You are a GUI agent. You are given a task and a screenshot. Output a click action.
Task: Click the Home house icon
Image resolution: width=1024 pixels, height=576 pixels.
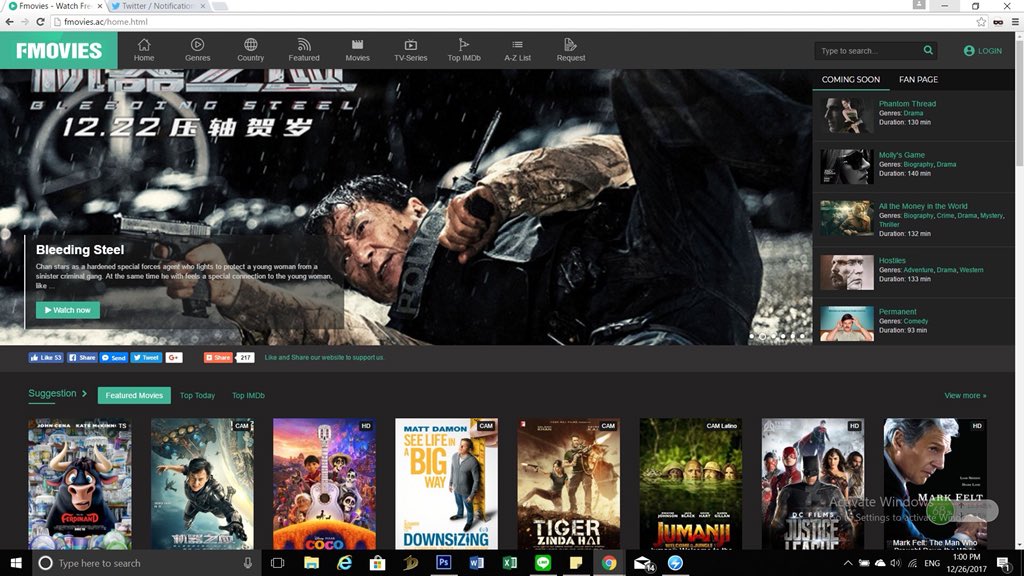(x=144, y=44)
